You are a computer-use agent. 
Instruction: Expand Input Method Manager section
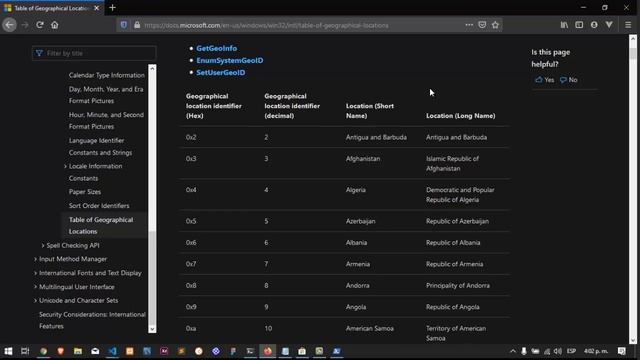(x=36, y=259)
